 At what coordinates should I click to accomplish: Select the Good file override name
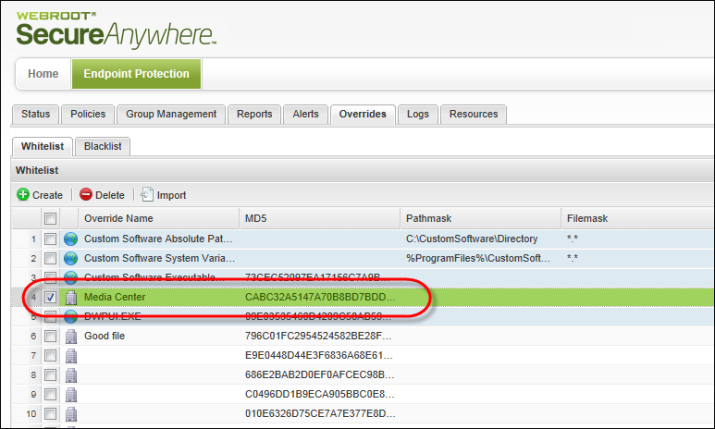(x=104, y=336)
